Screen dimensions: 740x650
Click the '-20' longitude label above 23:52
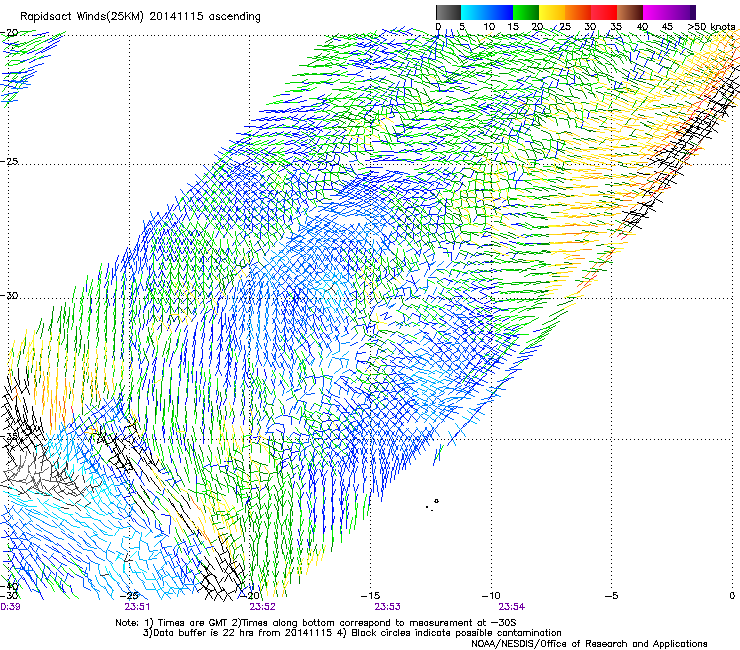[x=251, y=596]
